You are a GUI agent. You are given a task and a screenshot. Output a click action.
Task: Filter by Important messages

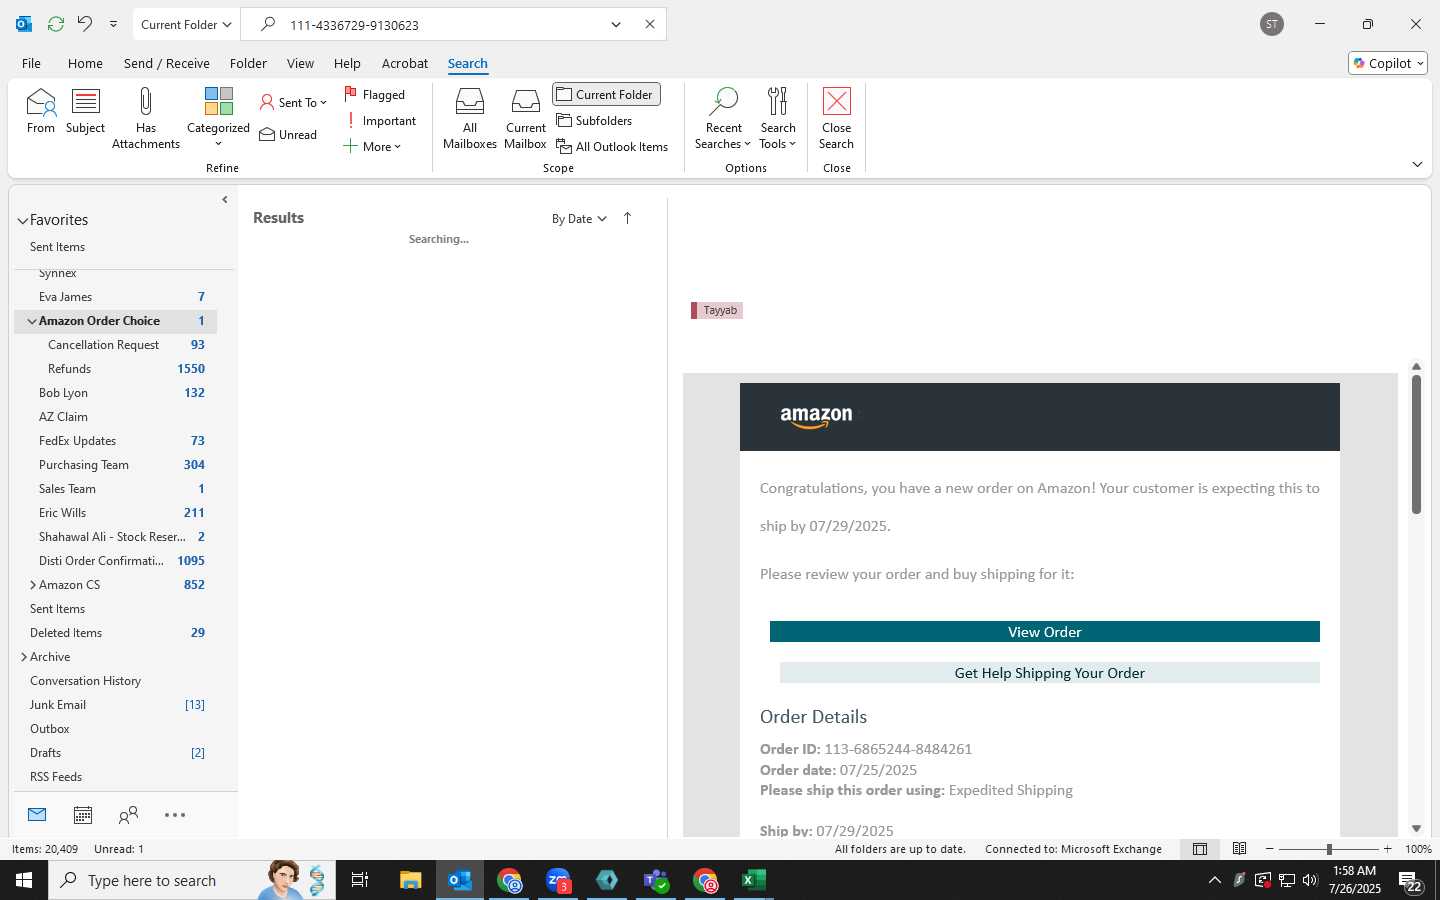(x=380, y=121)
